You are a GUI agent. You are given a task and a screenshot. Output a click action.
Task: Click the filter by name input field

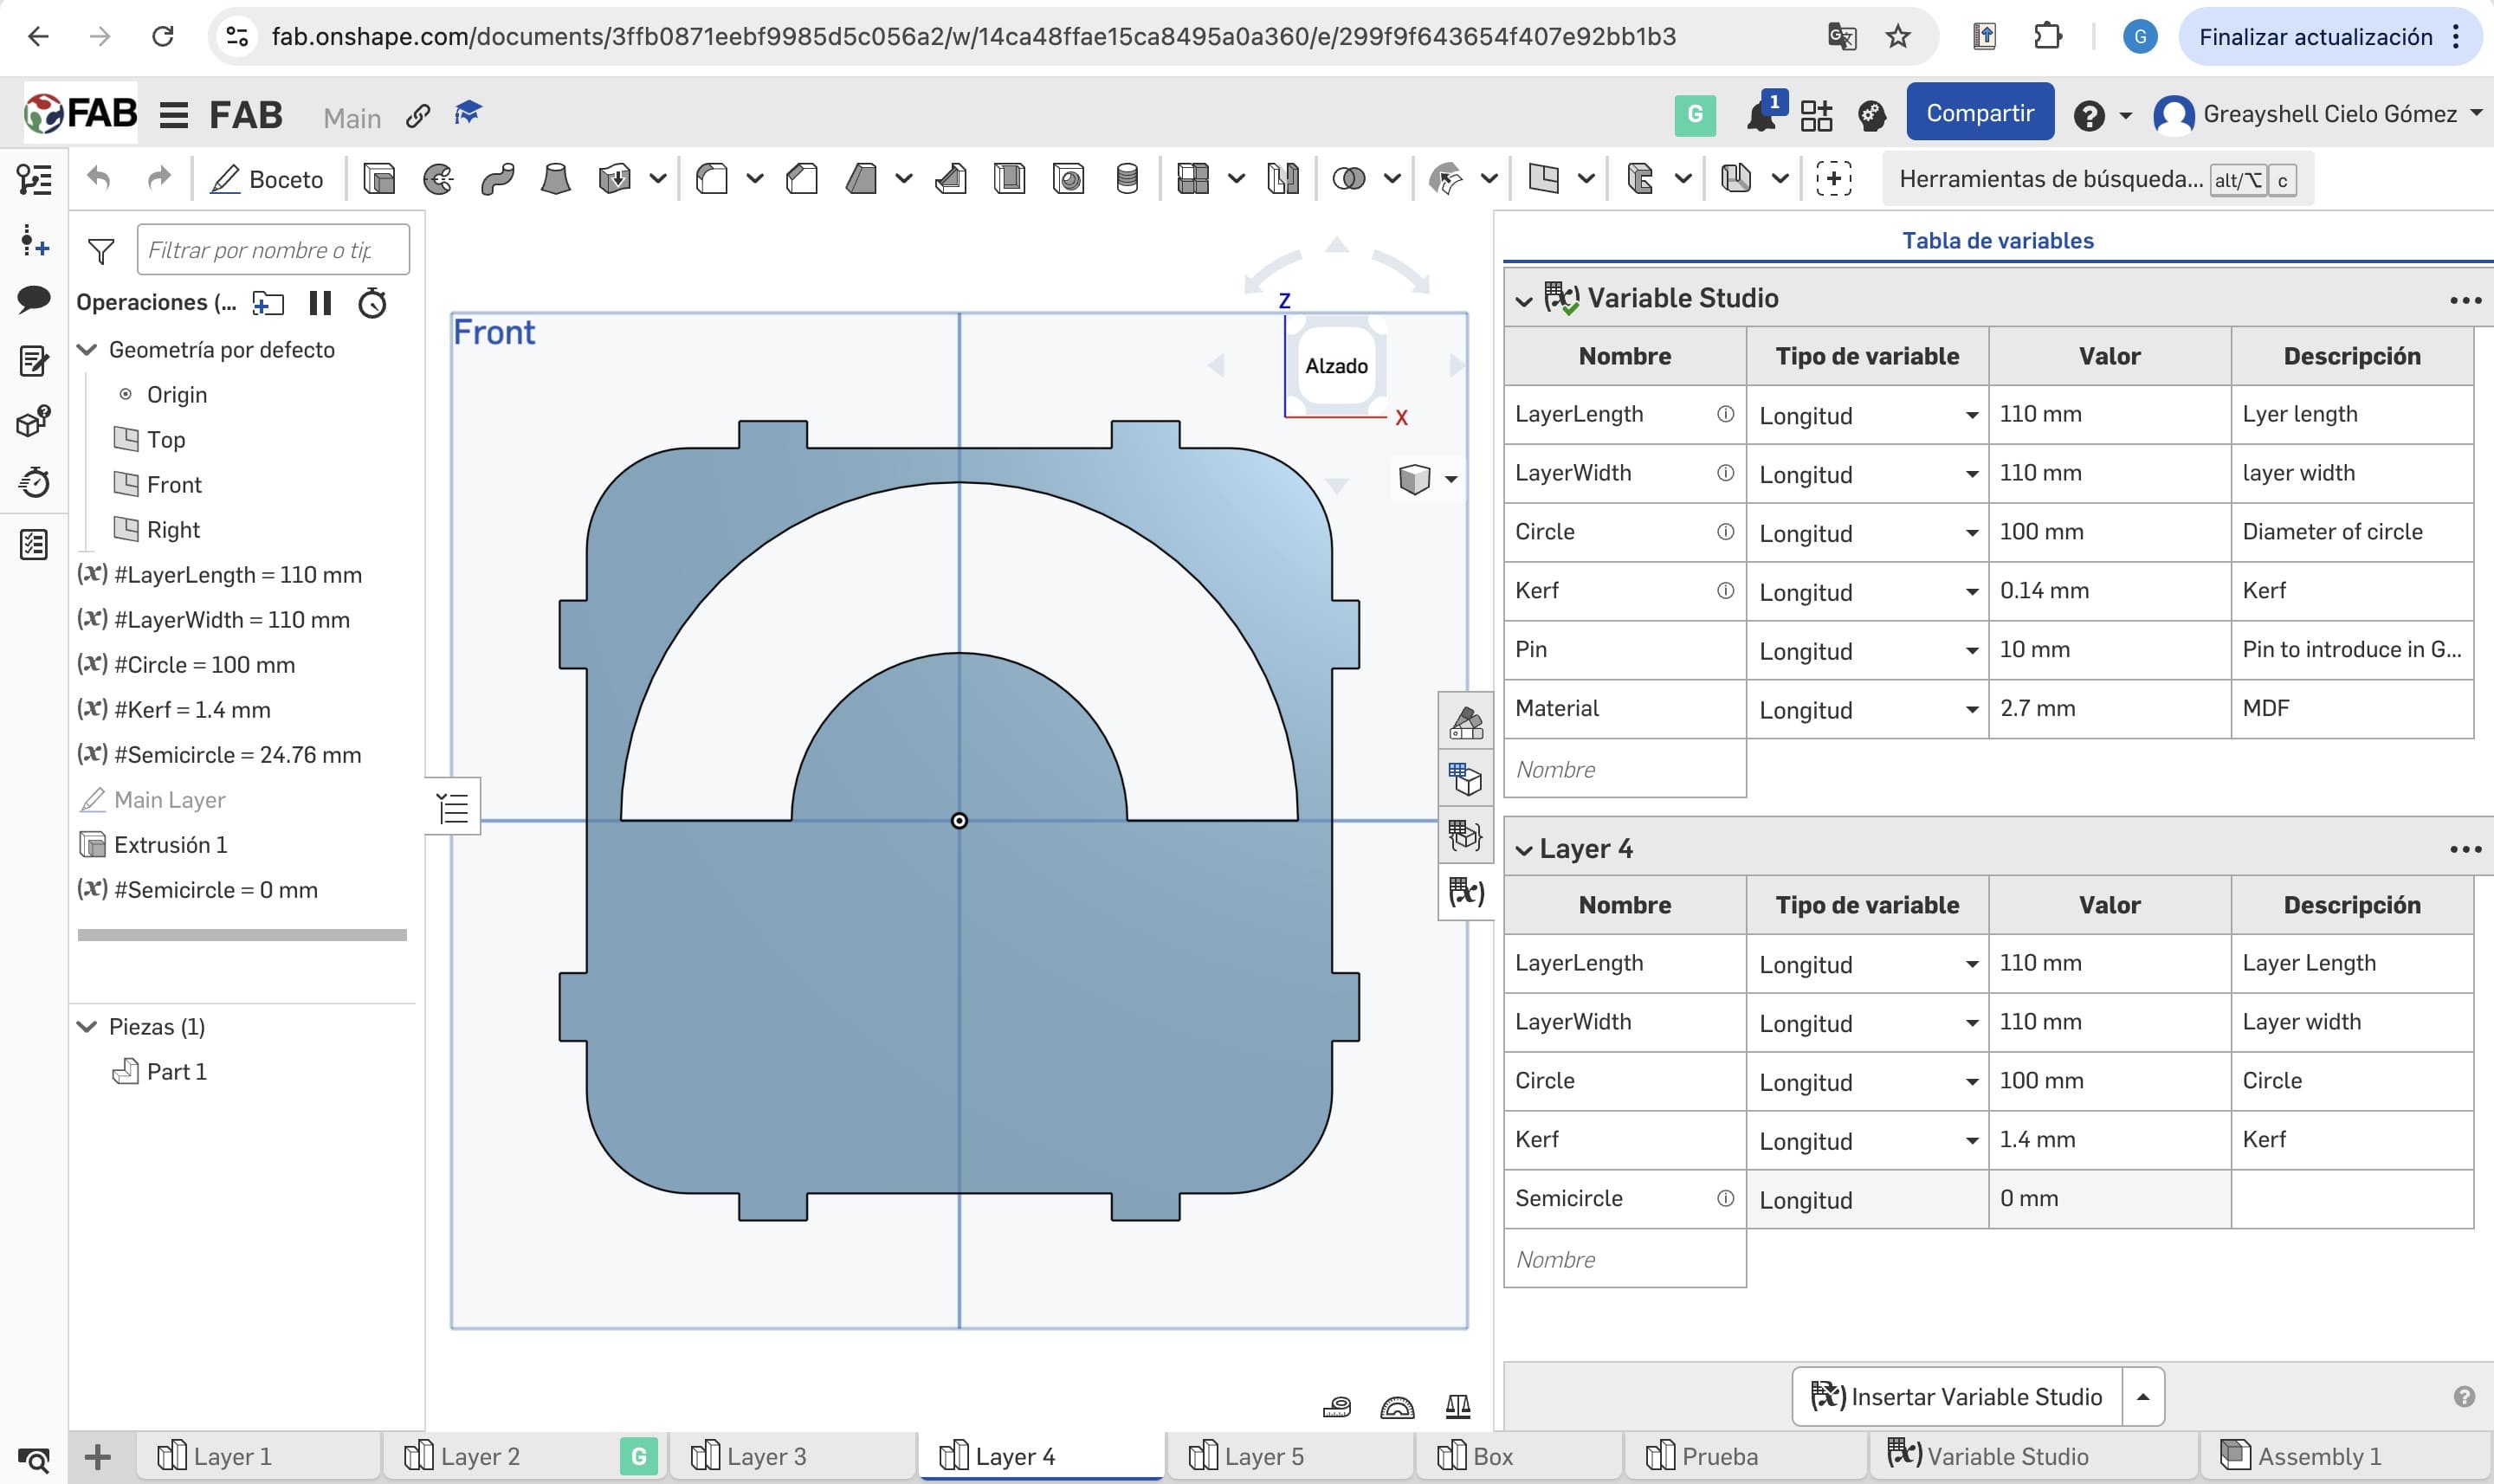point(272,250)
